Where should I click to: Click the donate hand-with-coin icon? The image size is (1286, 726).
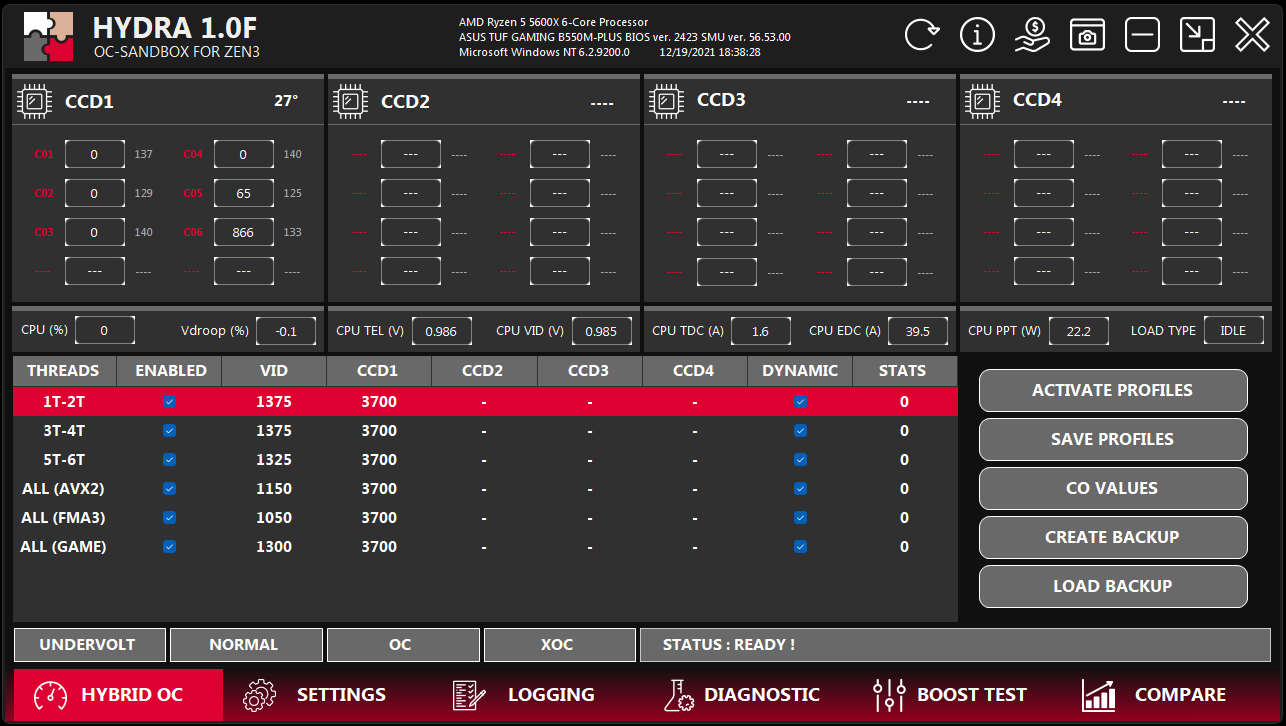click(x=1032, y=35)
